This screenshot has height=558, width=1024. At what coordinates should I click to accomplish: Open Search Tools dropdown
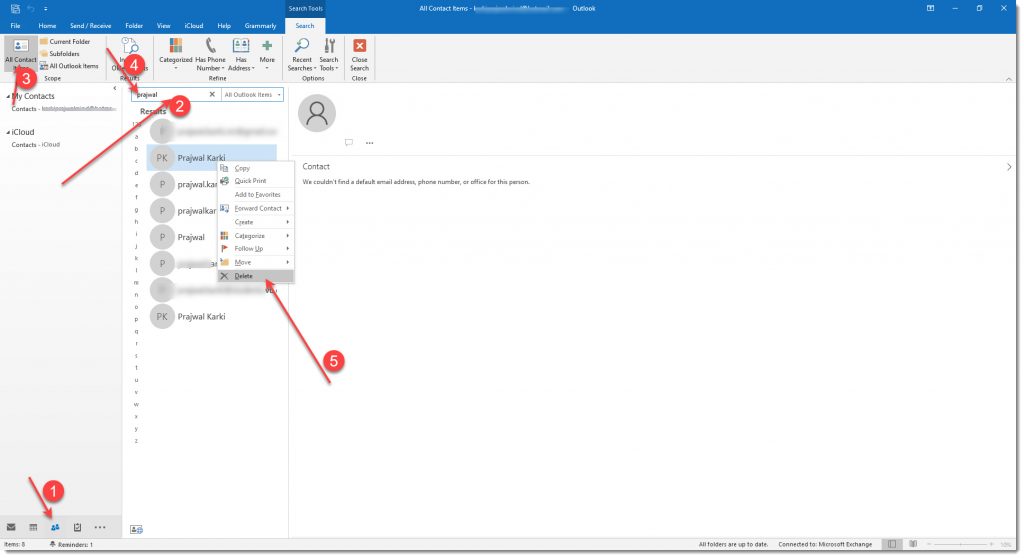[329, 54]
